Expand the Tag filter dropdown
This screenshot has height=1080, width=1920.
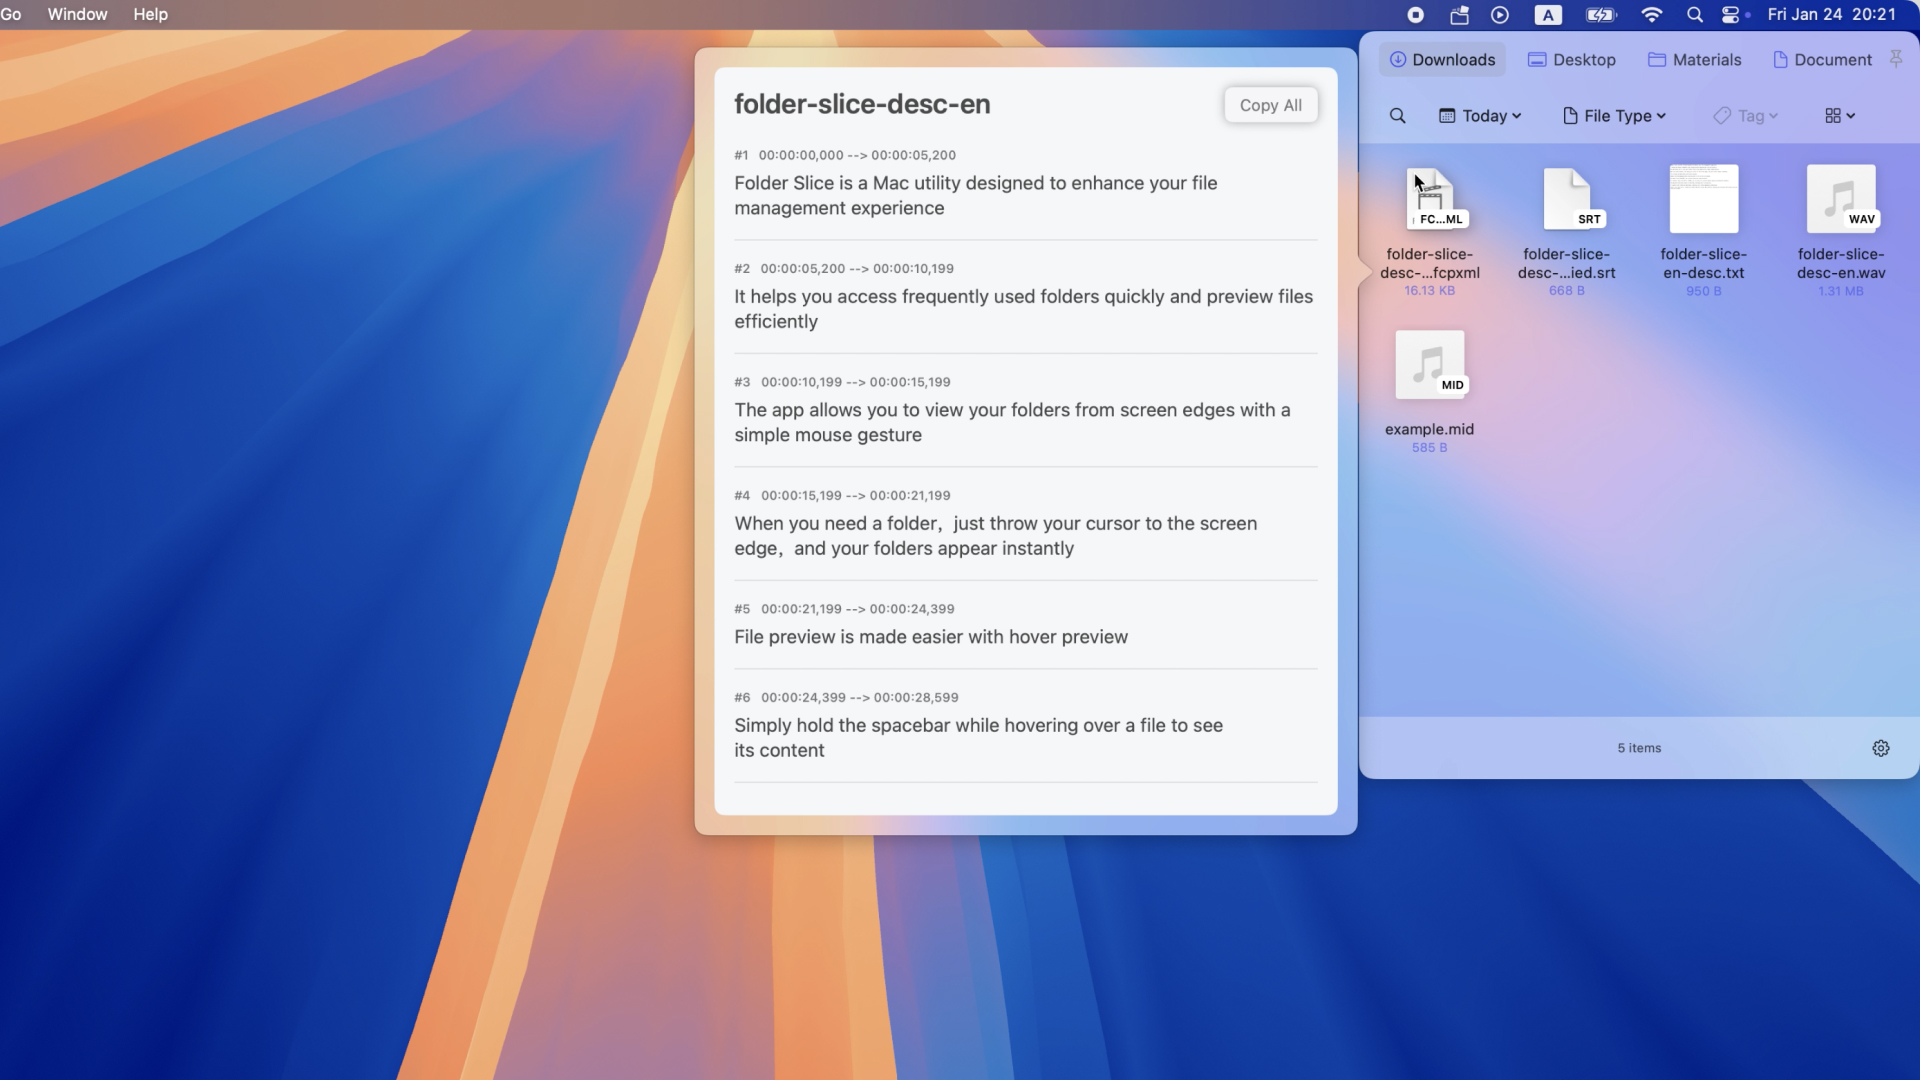point(1747,116)
